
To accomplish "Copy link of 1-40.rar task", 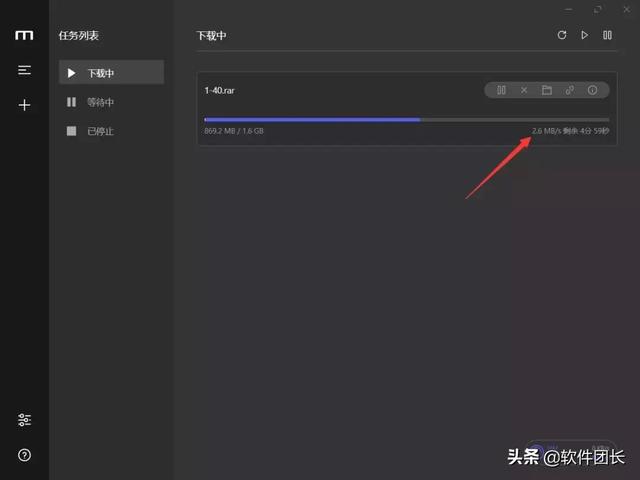I will tap(570, 90).
